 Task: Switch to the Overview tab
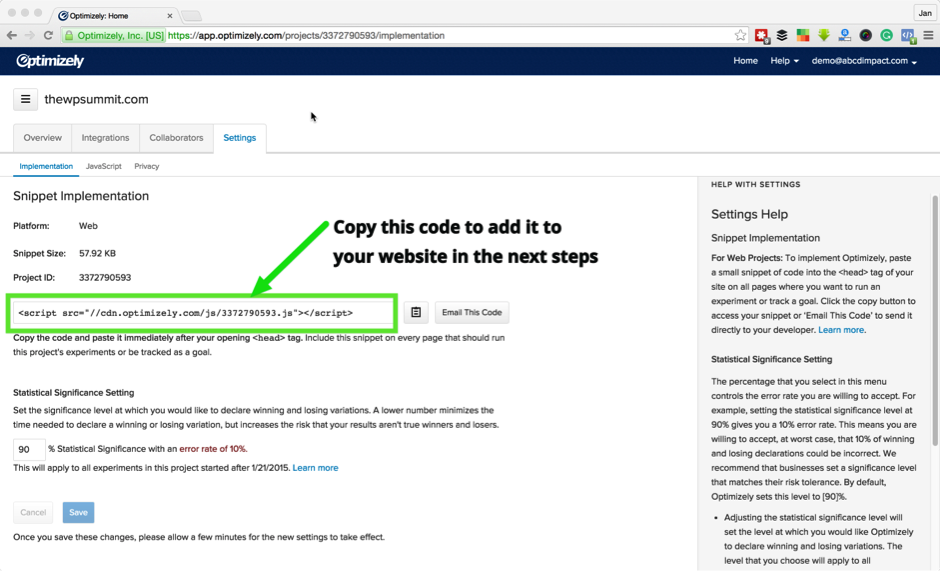43,138
